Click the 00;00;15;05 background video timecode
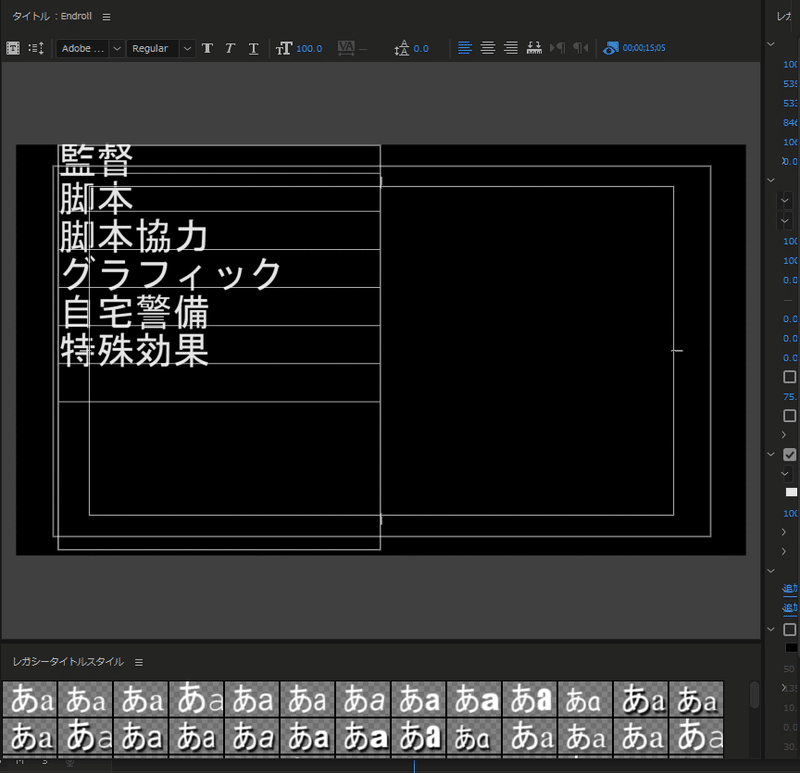 pos(644,48)
